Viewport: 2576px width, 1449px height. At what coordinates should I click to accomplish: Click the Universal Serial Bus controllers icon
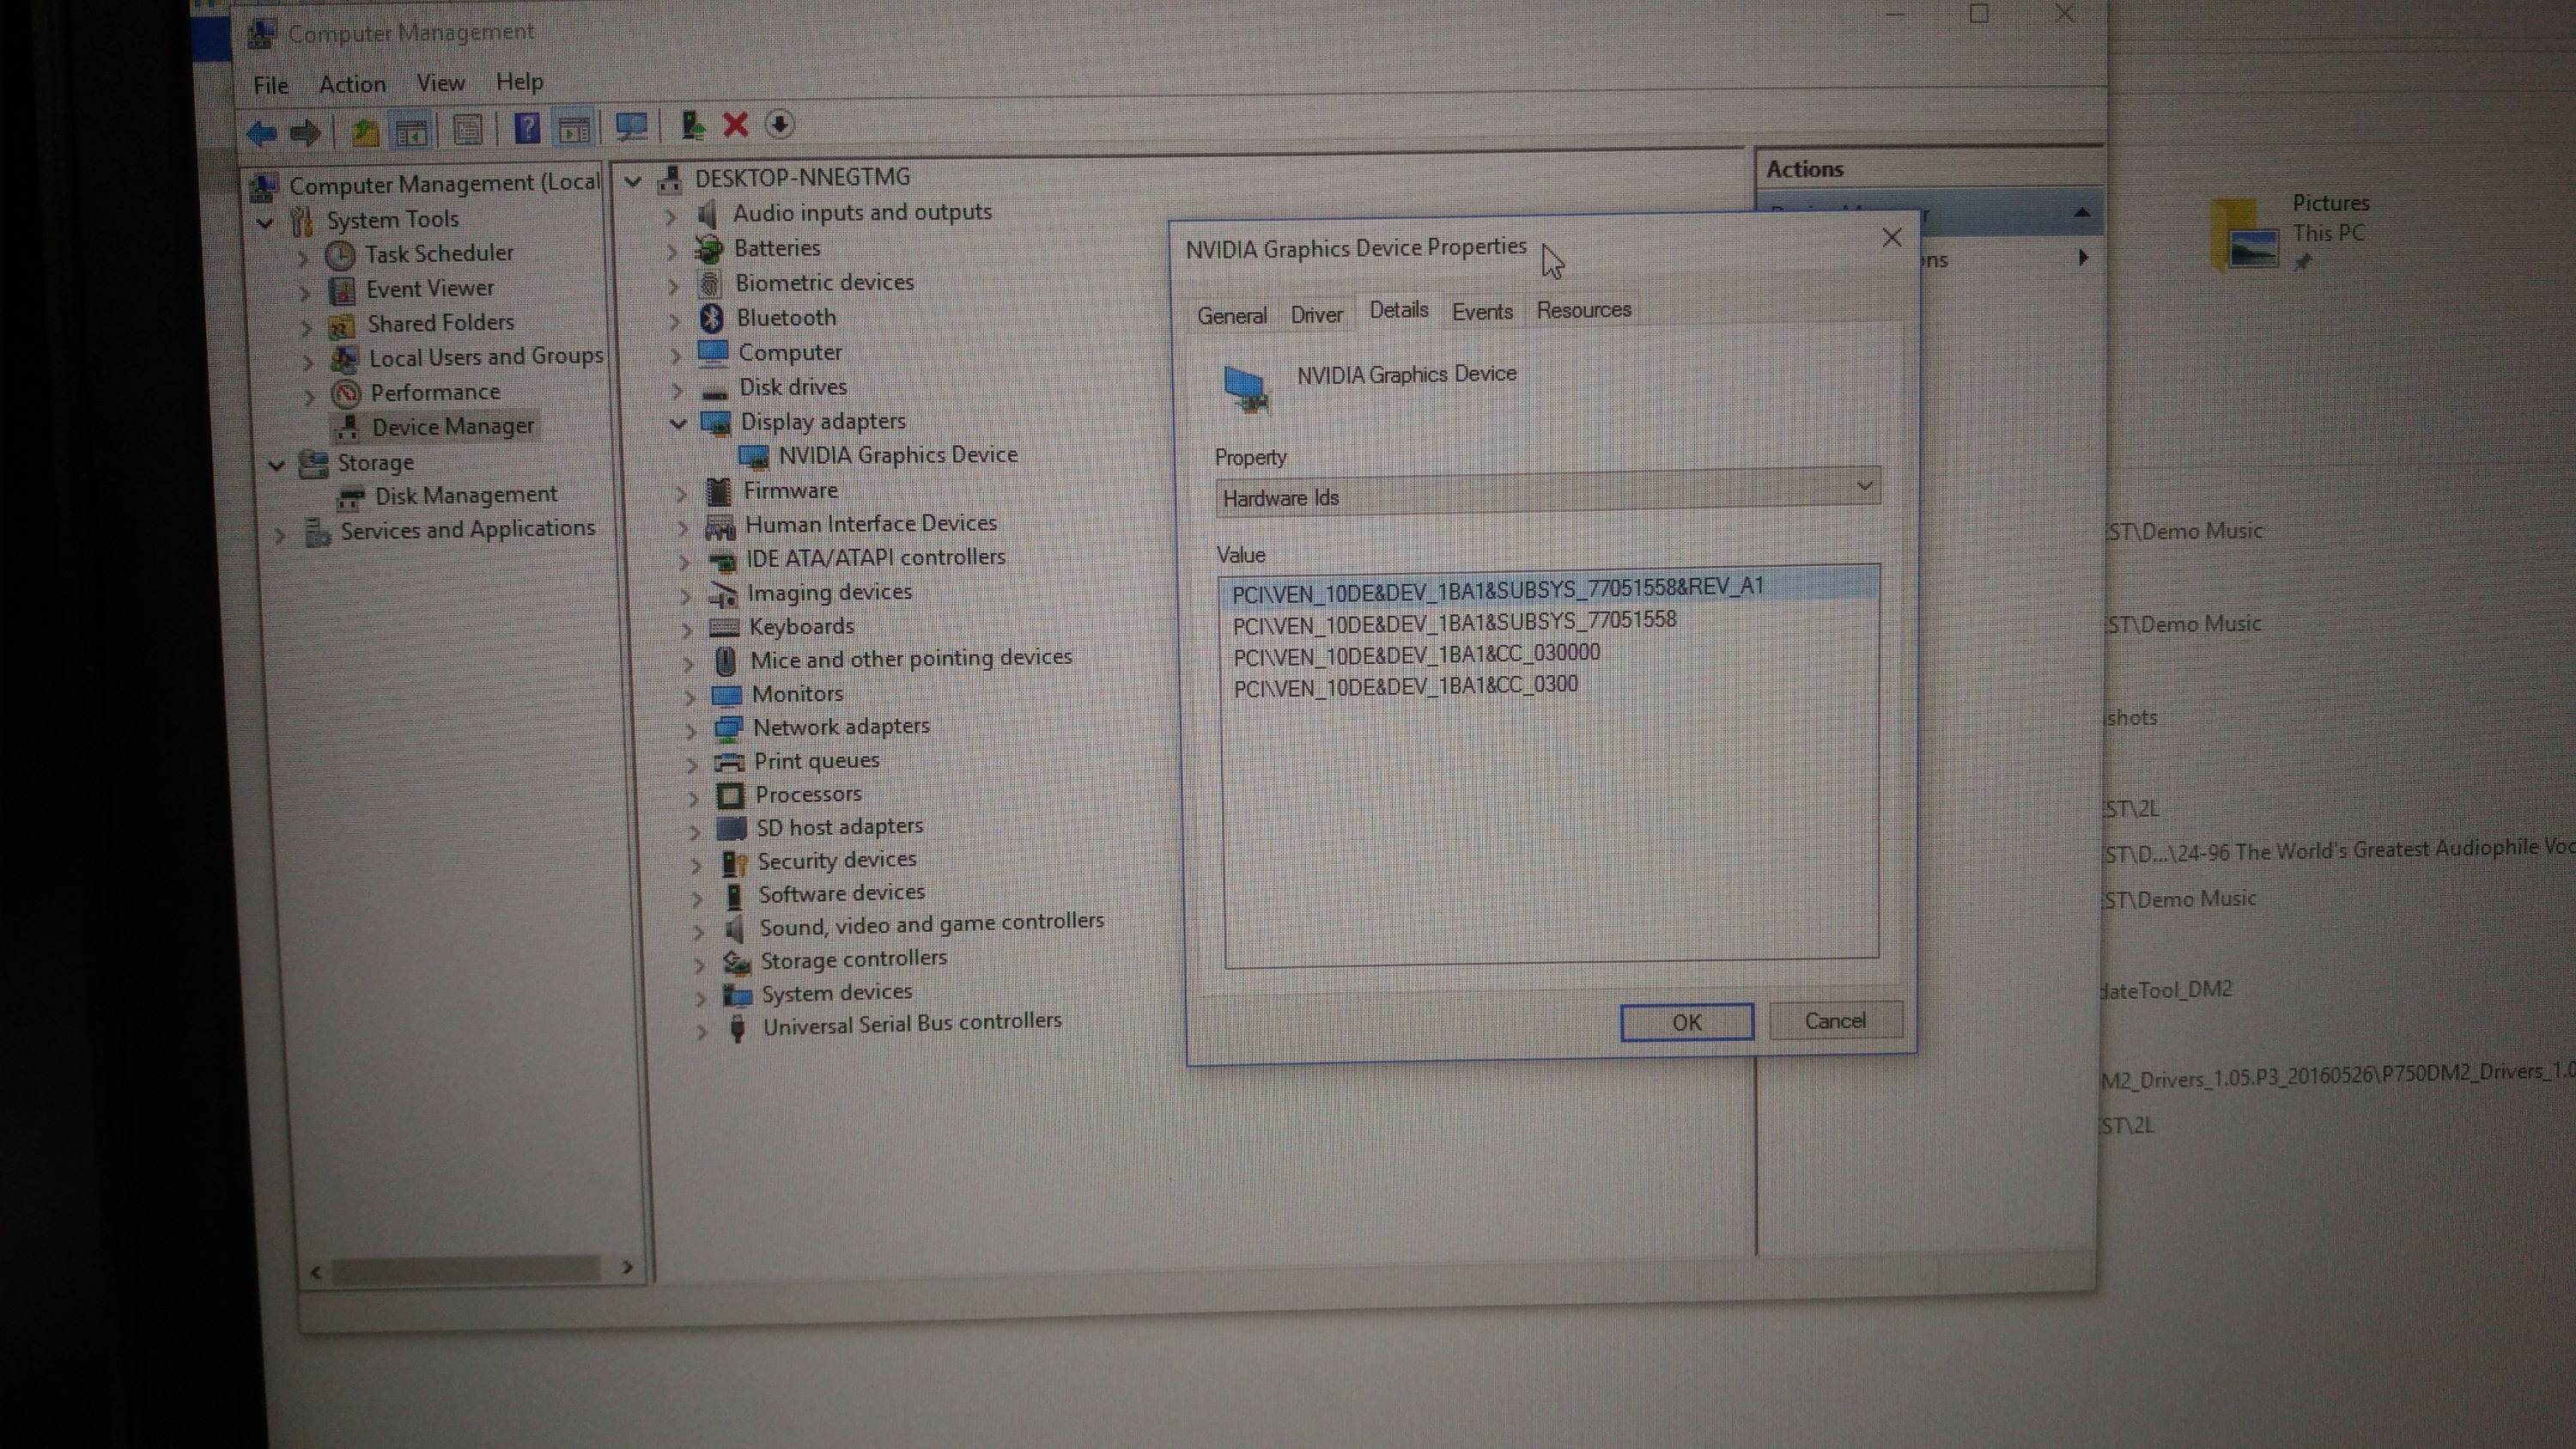[x=738, y=1028]
